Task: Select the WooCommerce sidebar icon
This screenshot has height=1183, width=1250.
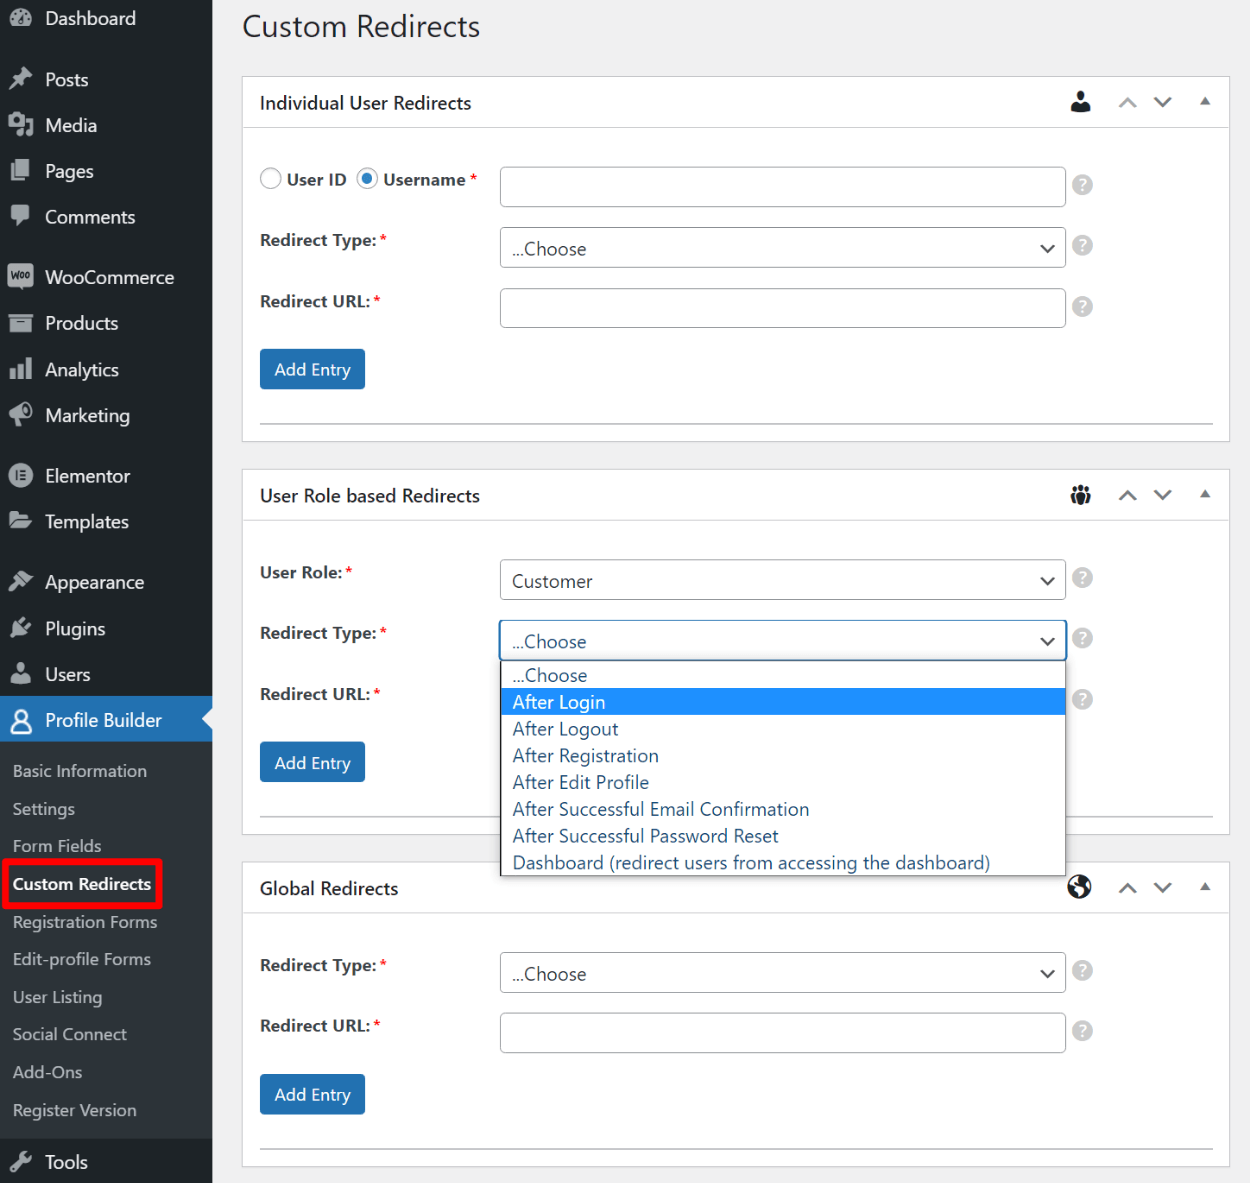Action: coord(20,276)
